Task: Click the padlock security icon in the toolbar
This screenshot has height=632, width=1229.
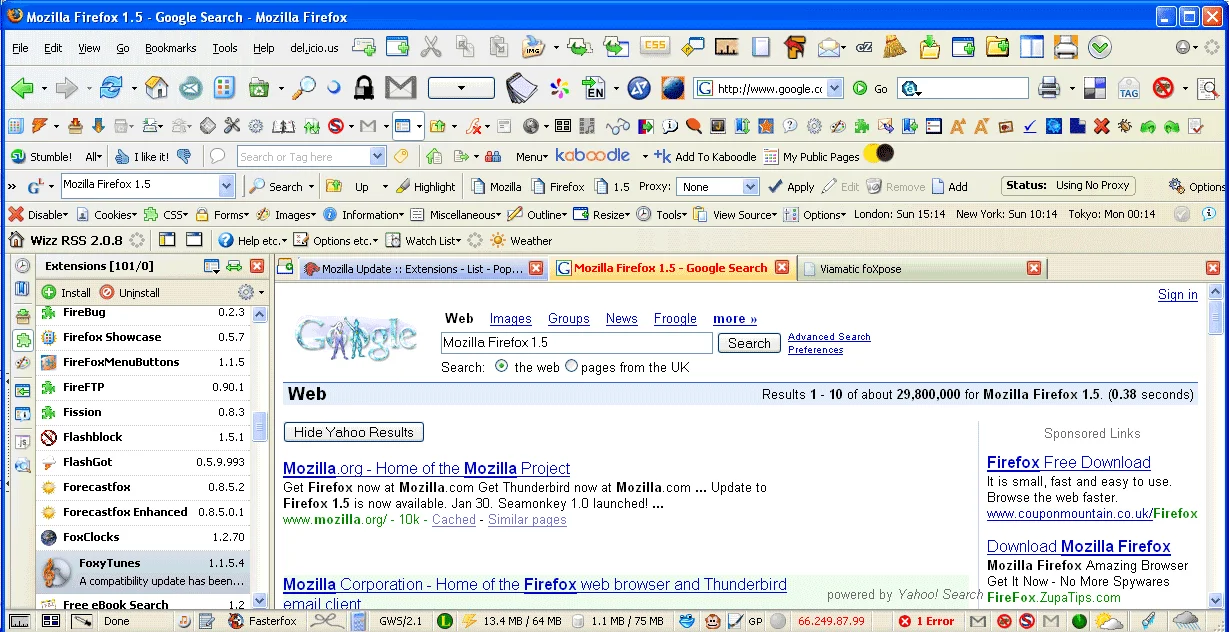Action: [x=363, y=87]
